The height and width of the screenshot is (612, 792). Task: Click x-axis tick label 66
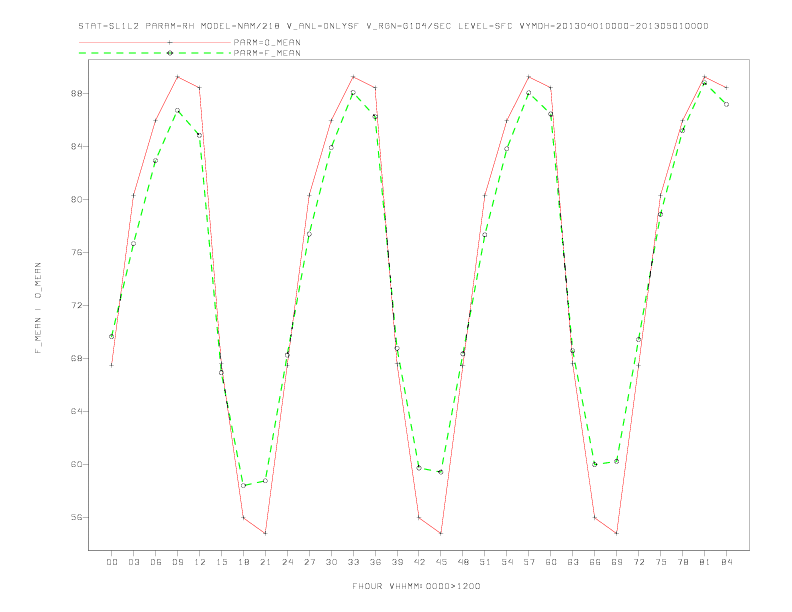point(595,562)
